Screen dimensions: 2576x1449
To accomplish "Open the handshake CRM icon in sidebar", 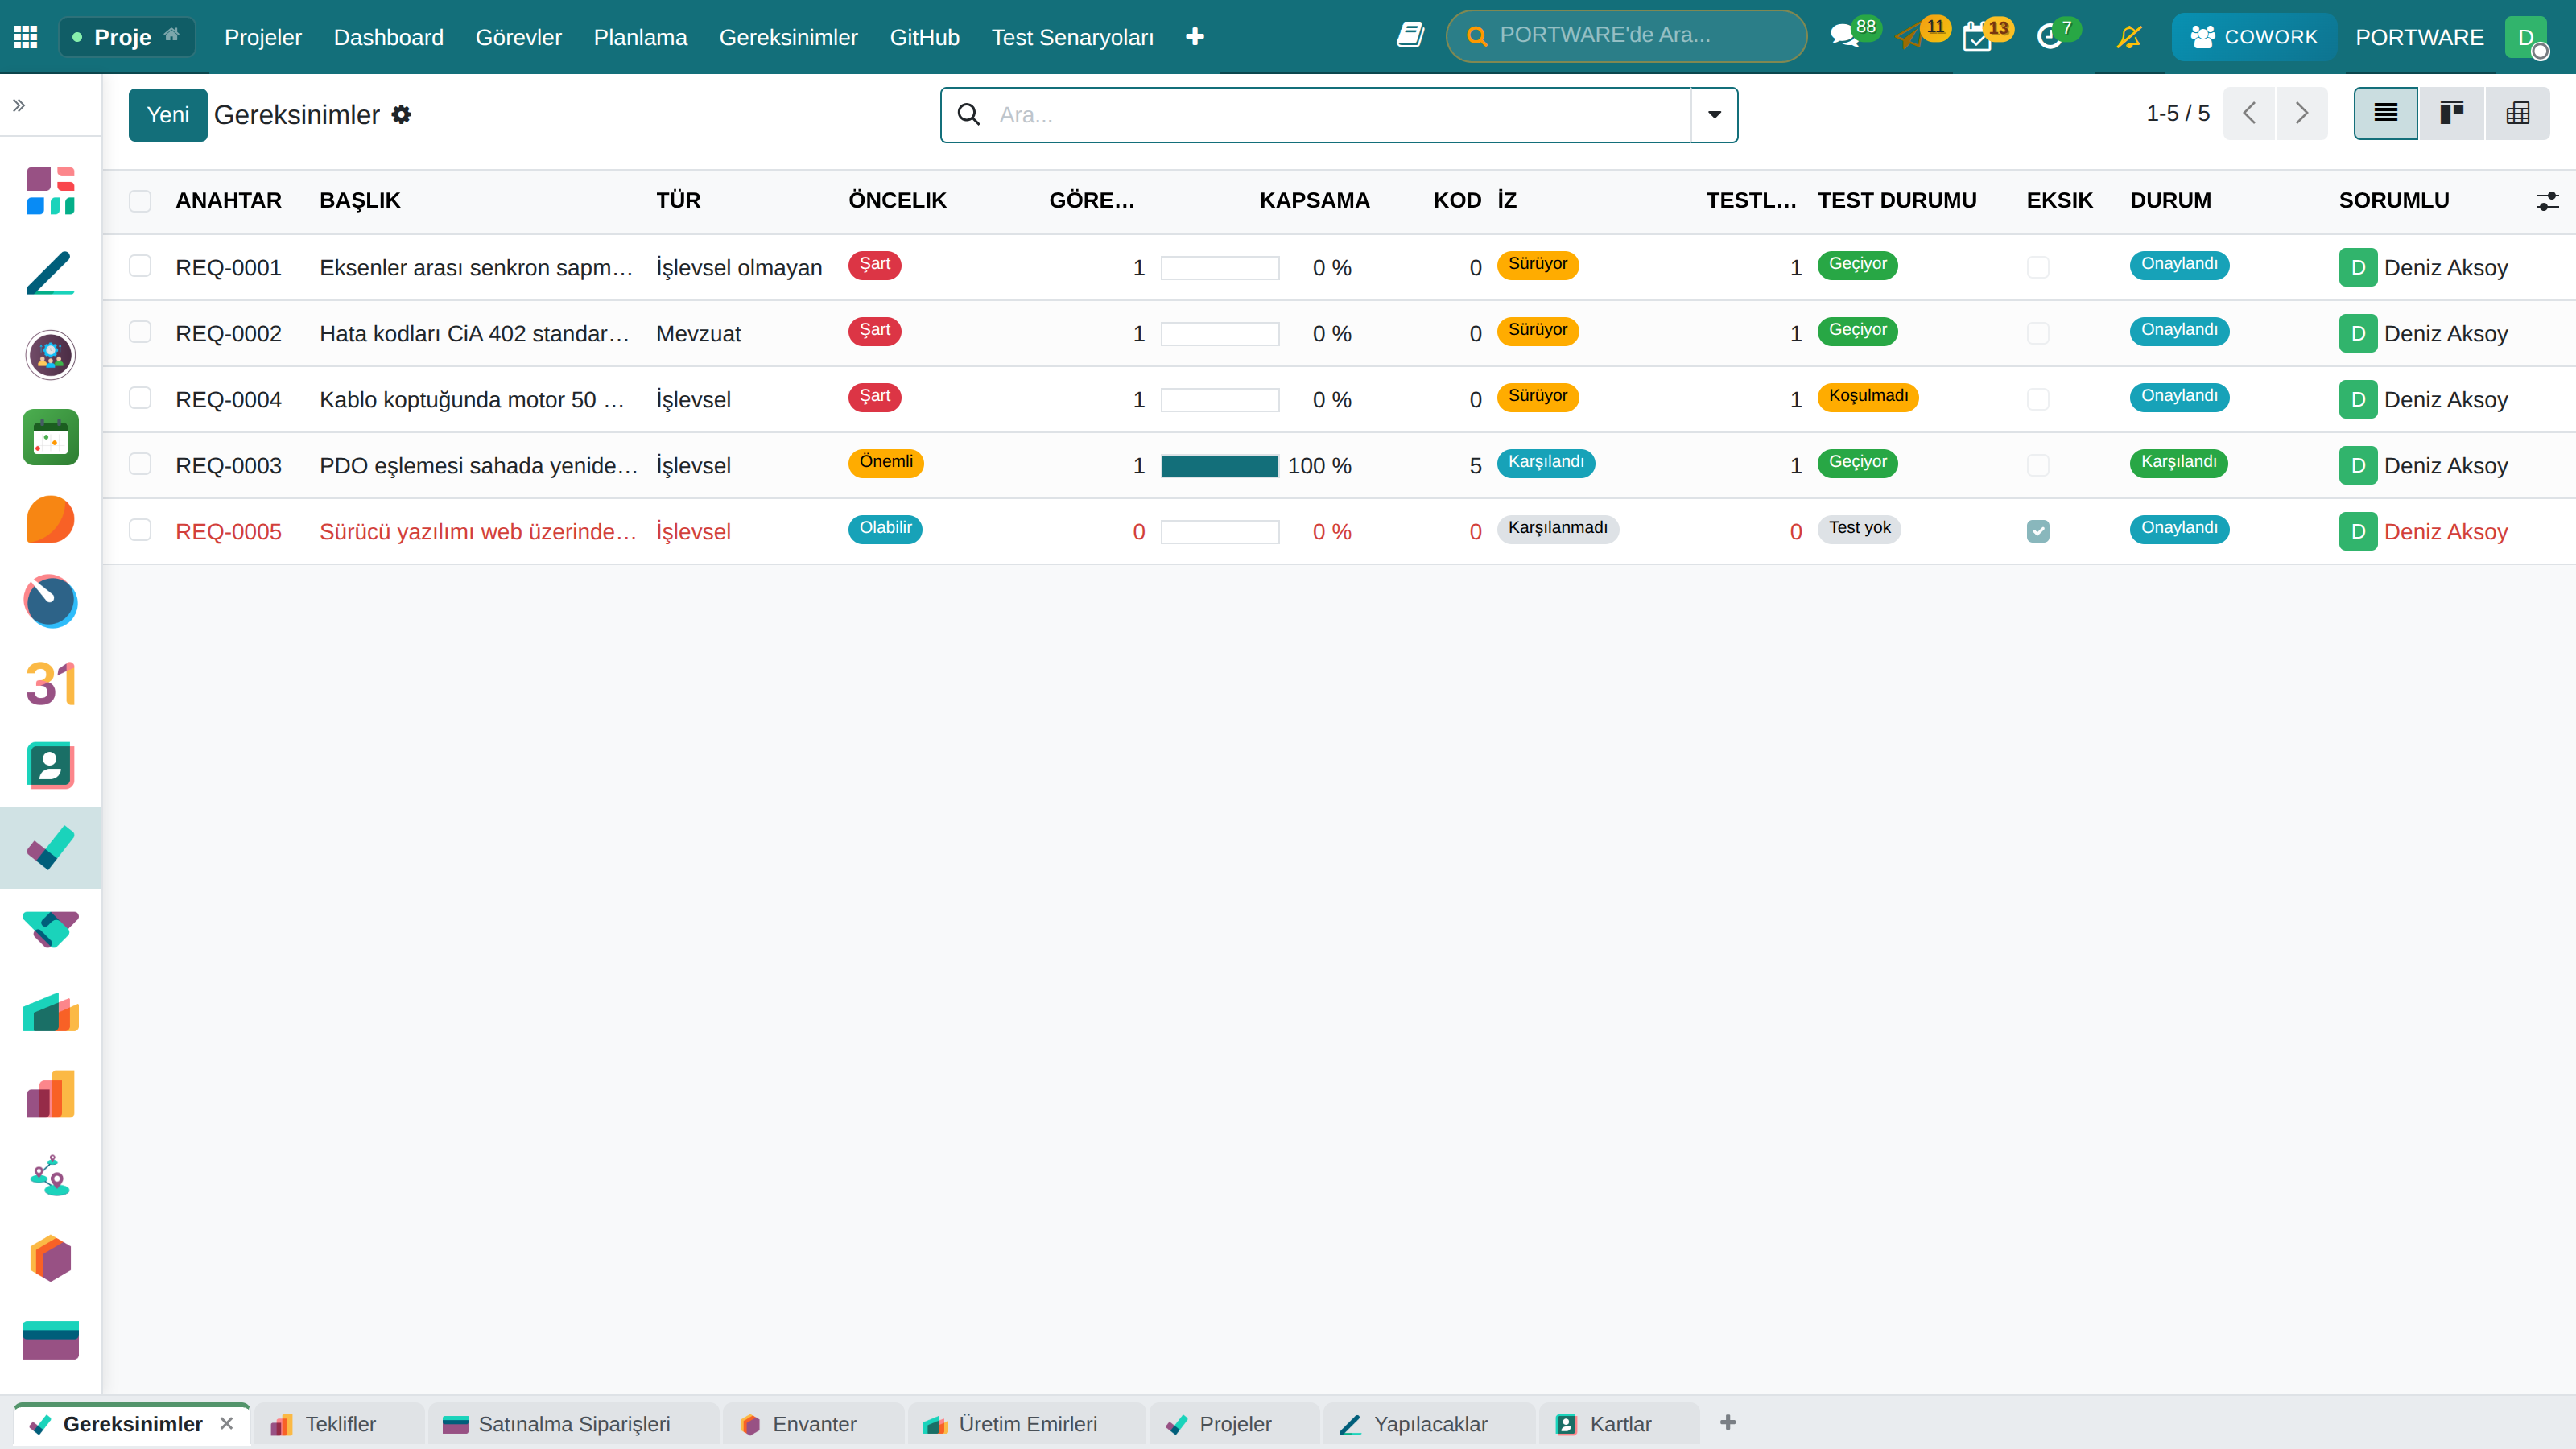I will (x=50, y=930).
